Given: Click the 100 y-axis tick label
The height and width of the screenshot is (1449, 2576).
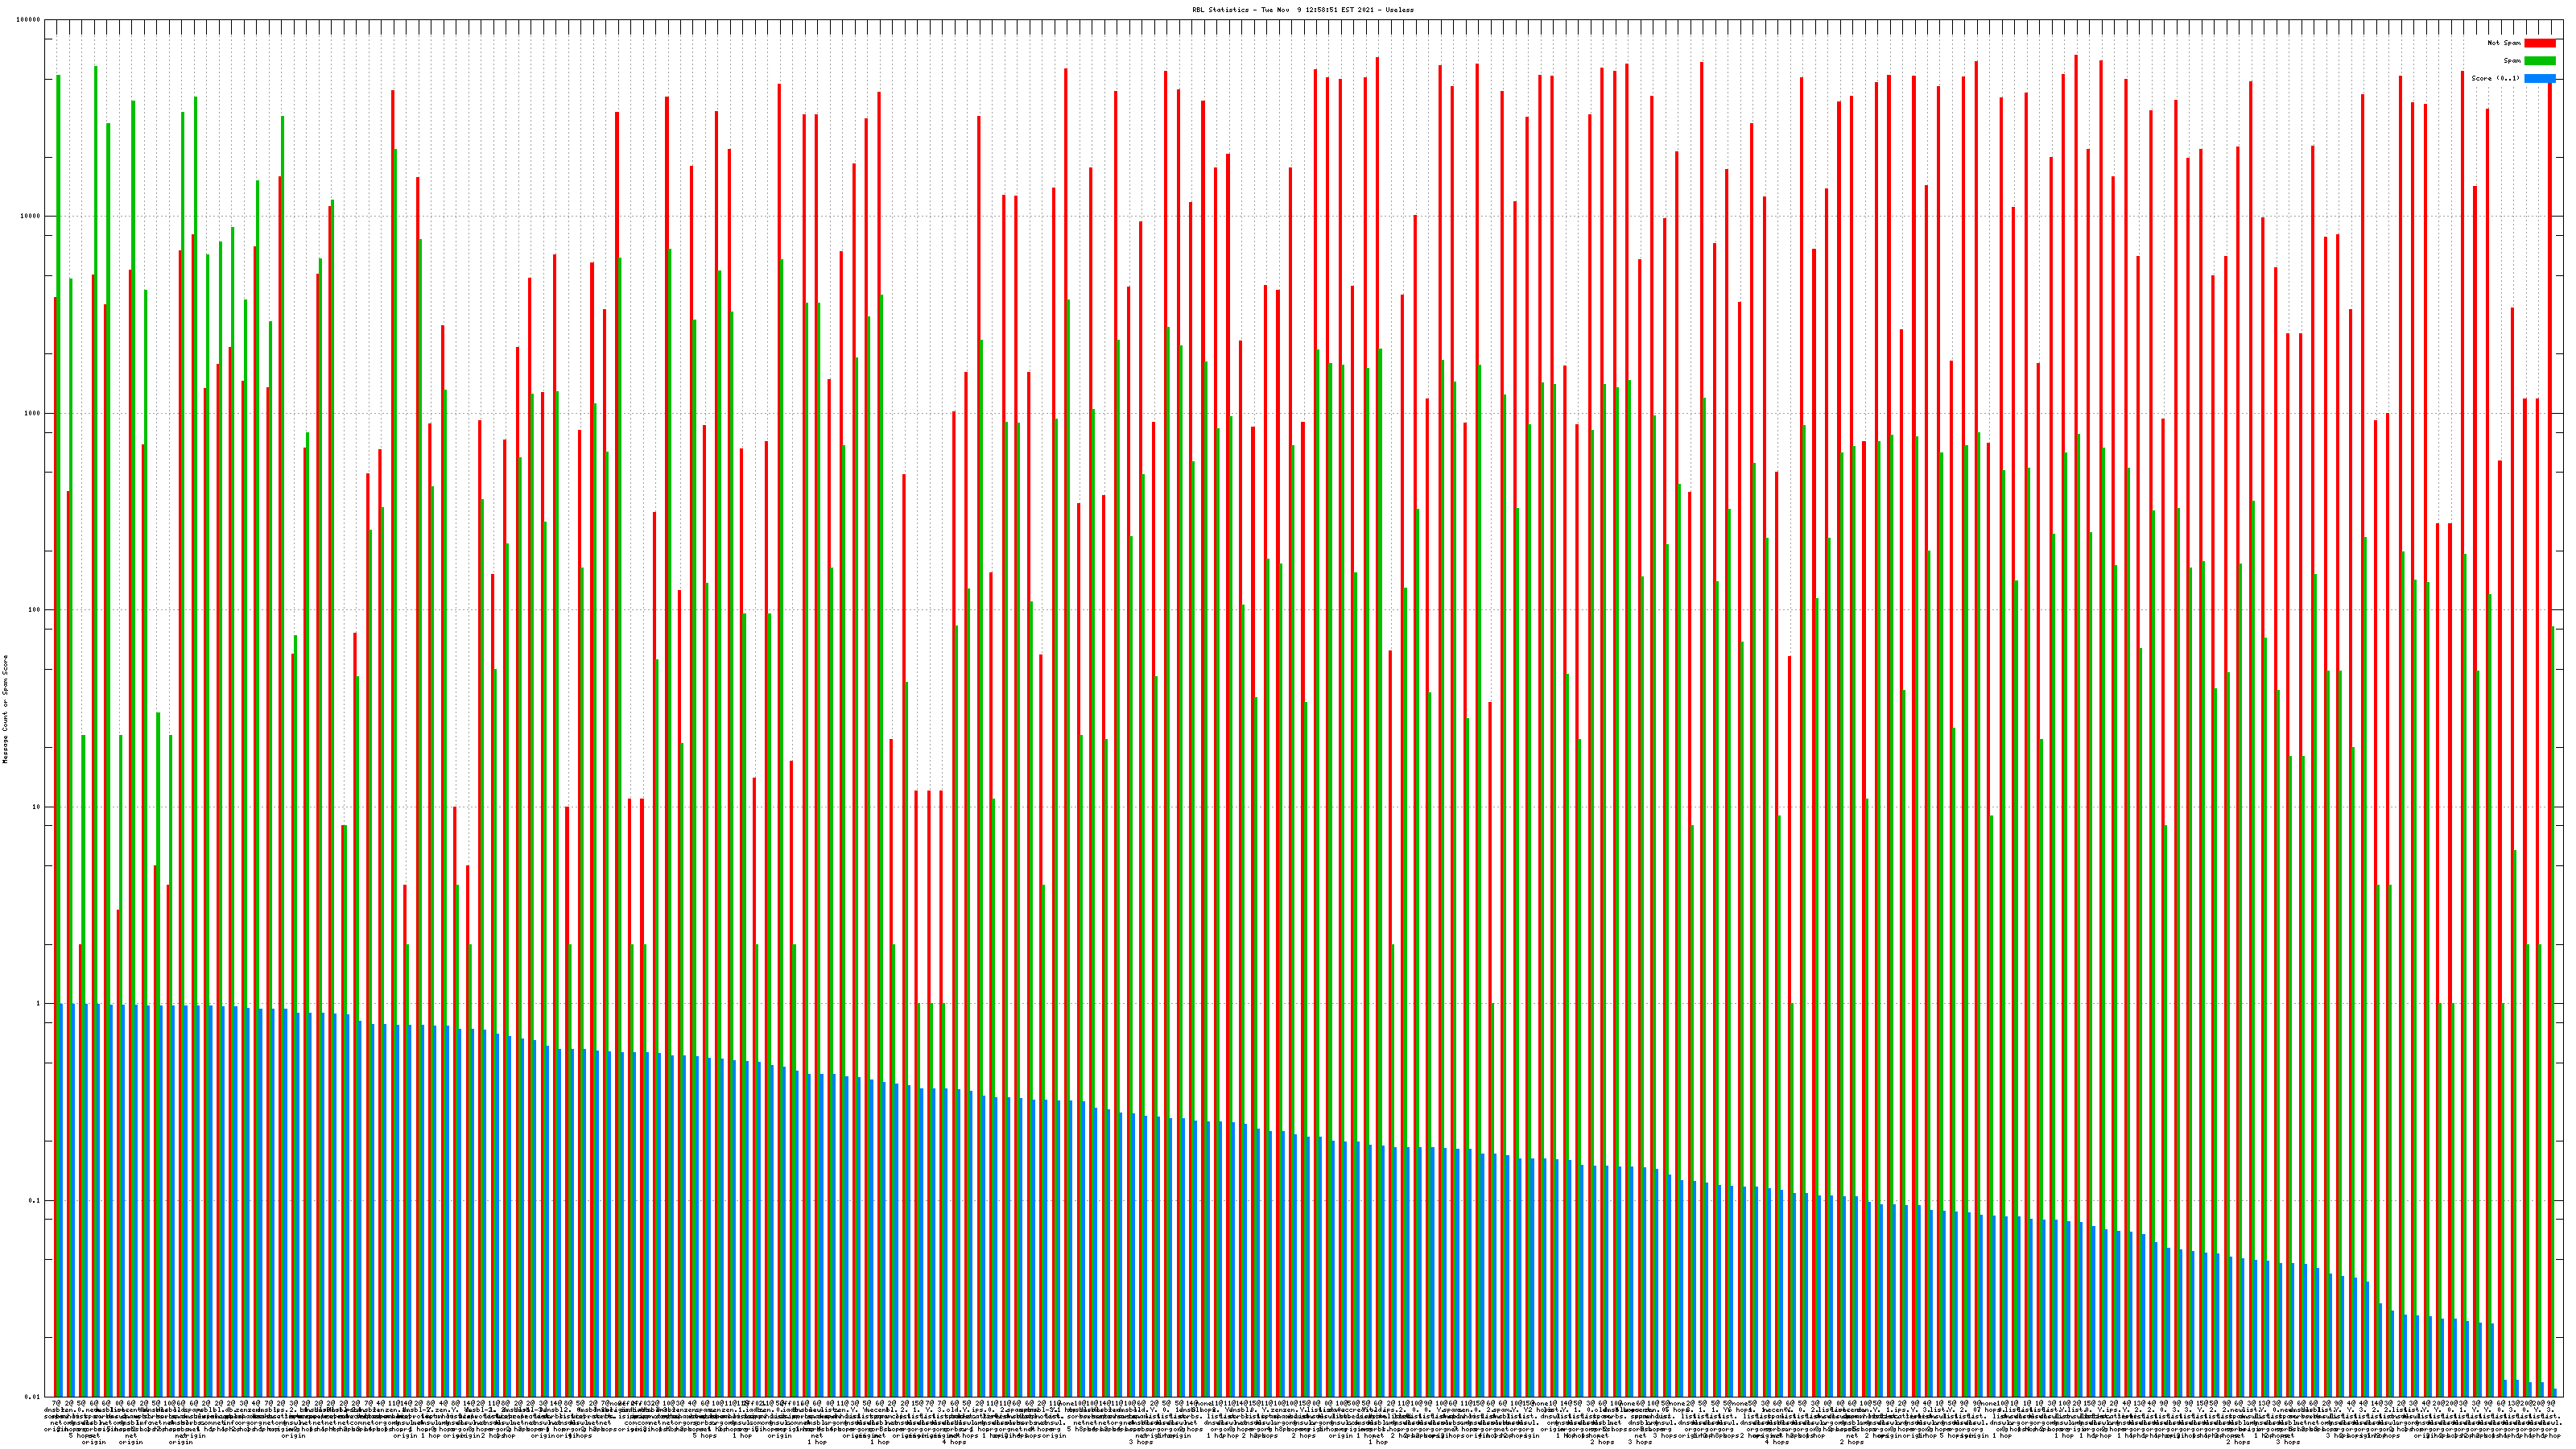Looking at the screenshot, I should pyautogui.click(x=35, y=610).
